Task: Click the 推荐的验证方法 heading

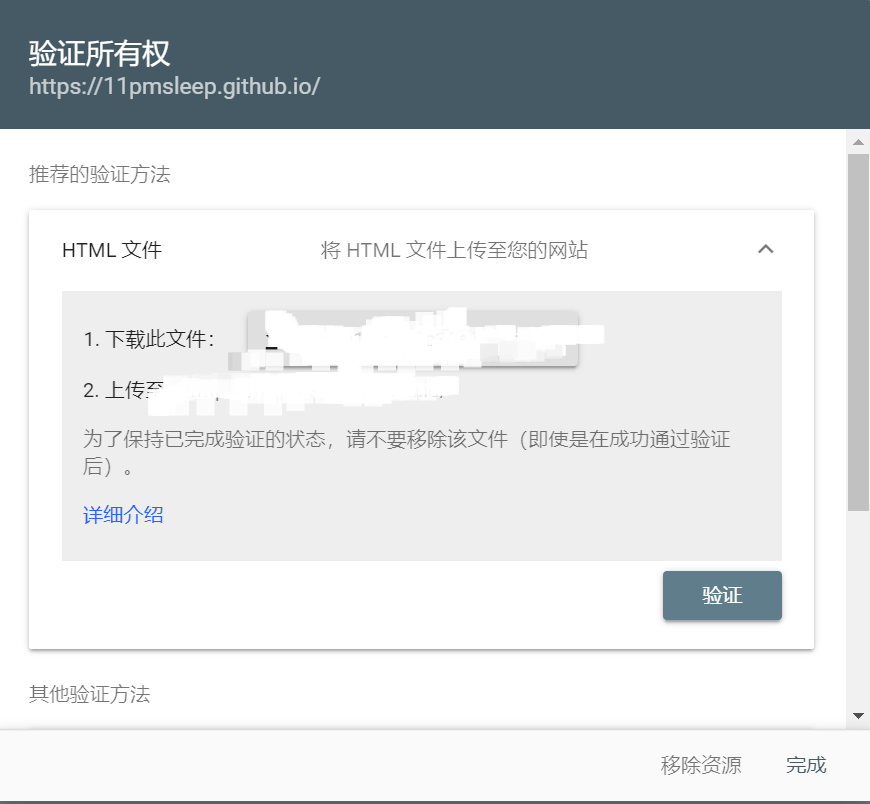Action: pyautogui.click(x=99, y=174)
